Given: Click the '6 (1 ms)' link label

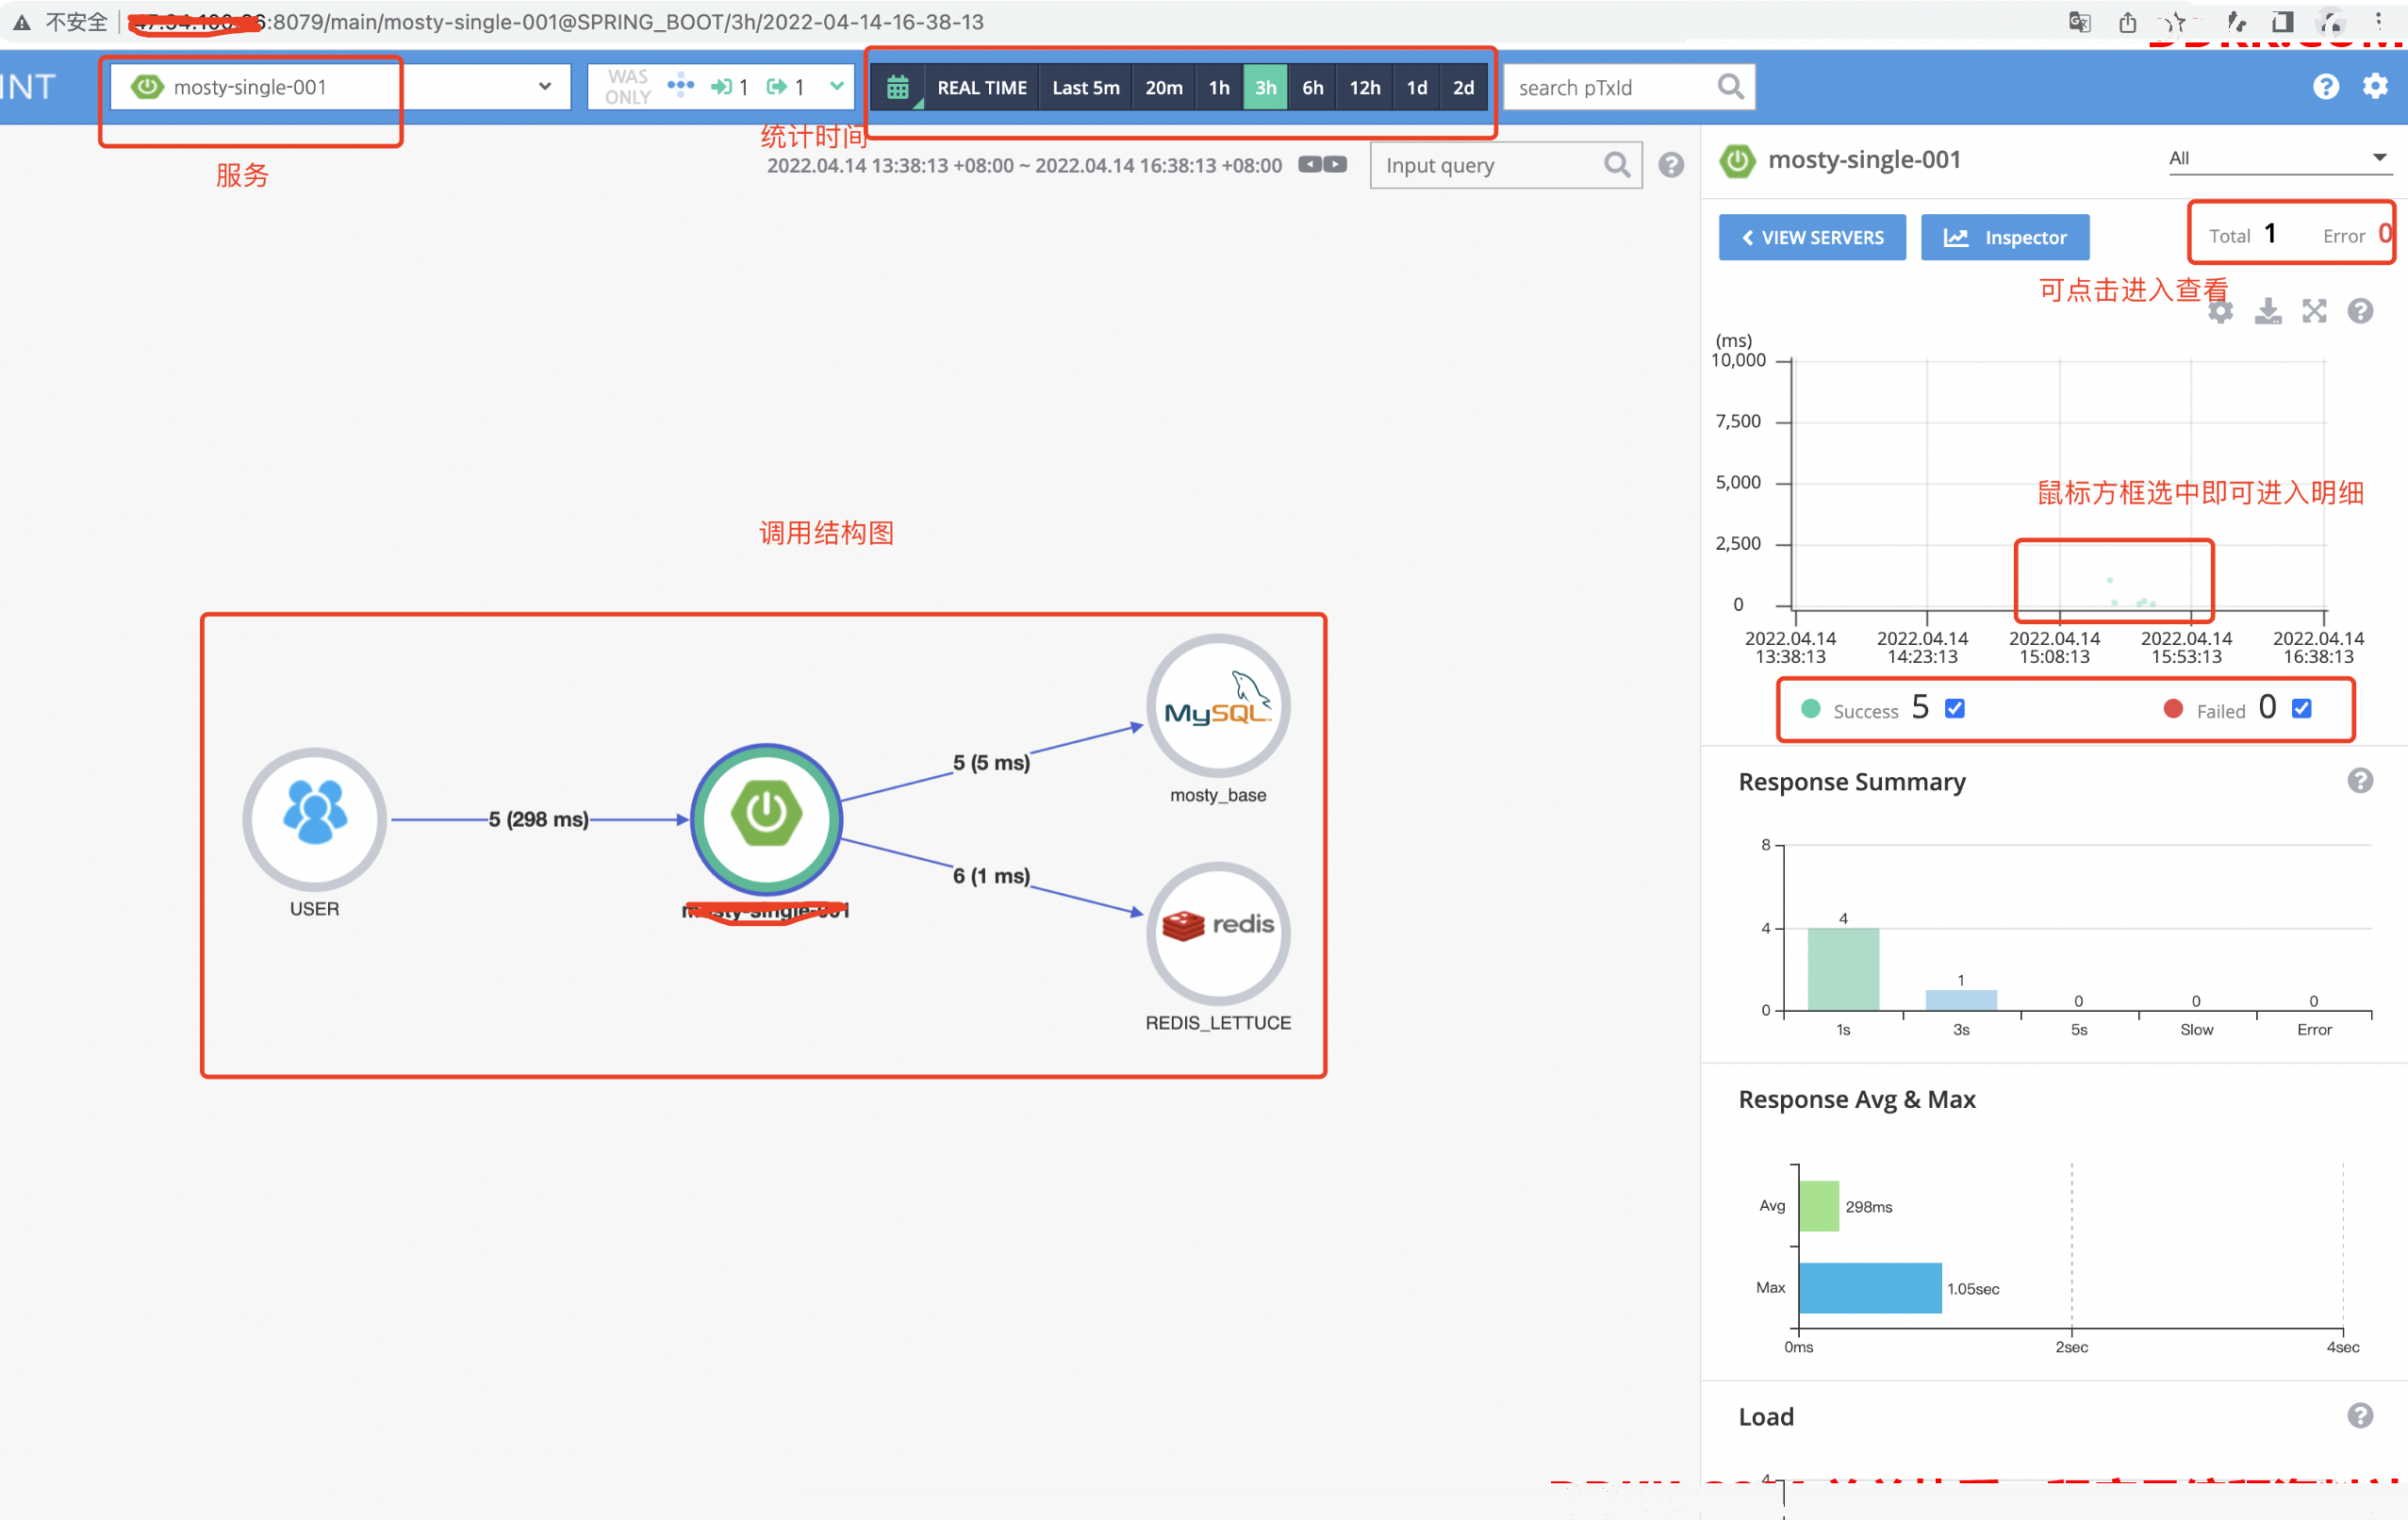Looking at the screenshot, I should coord(991,876).
